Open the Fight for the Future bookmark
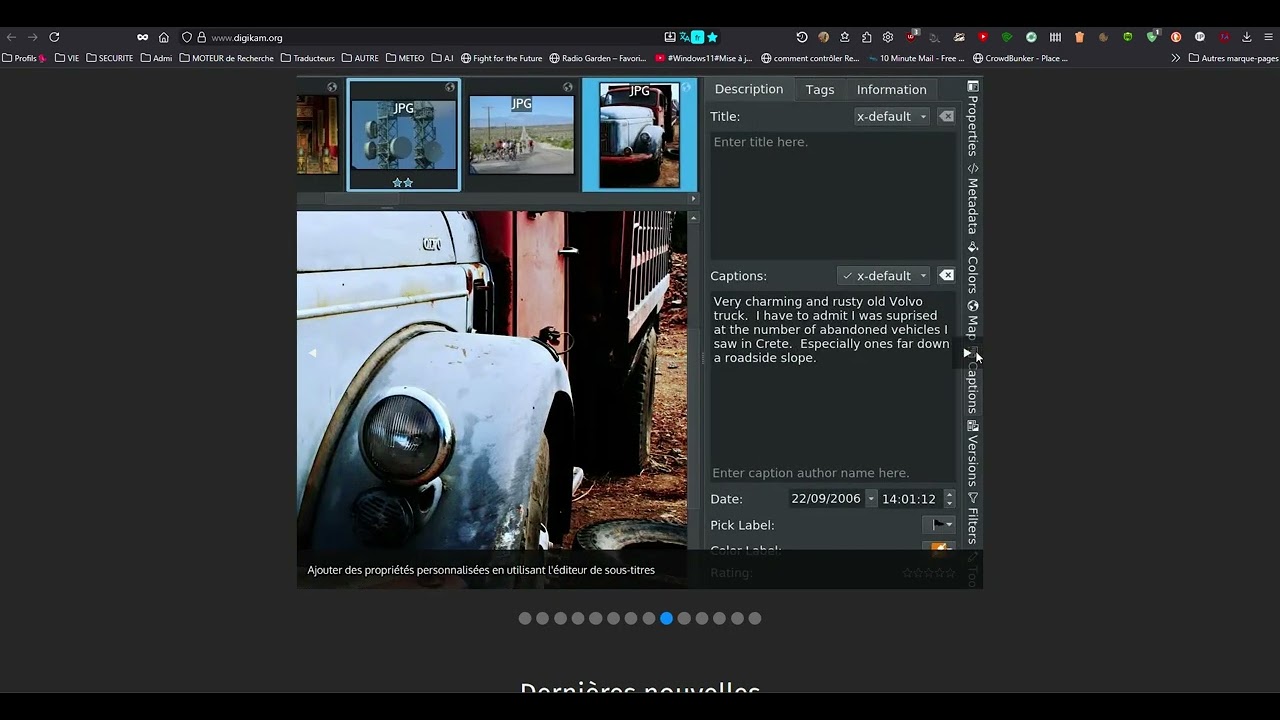Screen dimensions: 1280x720 [x=501, y=58]
